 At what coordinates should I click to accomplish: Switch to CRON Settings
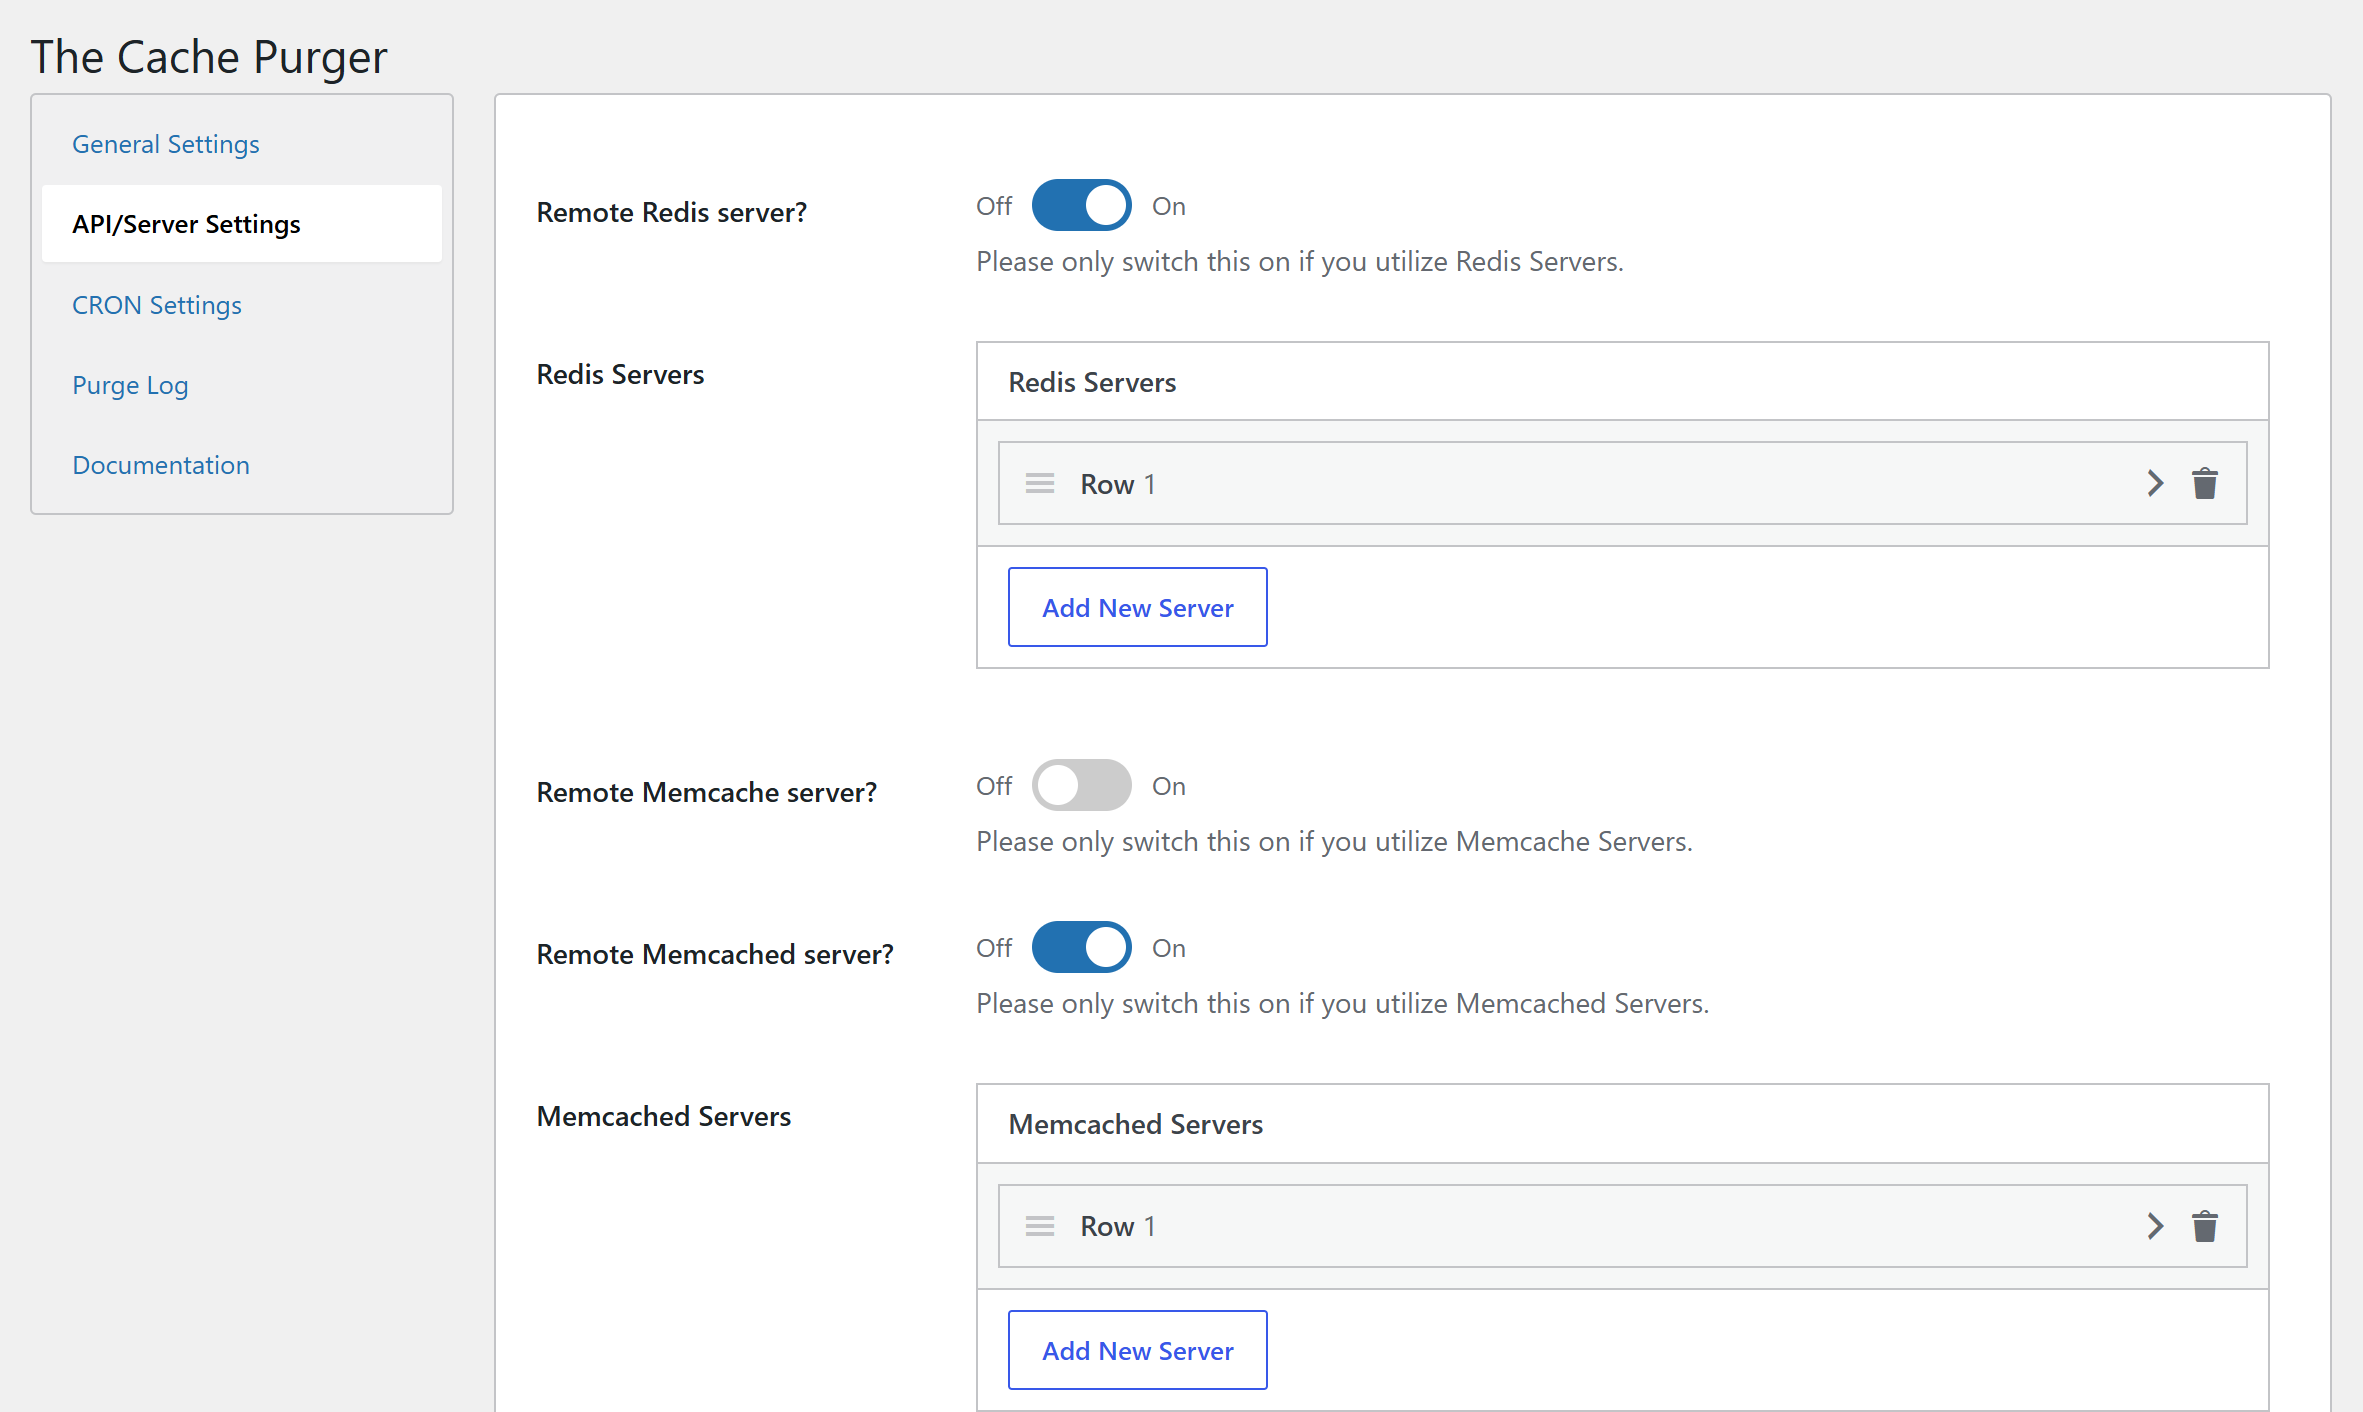click(x=157, y=305)
